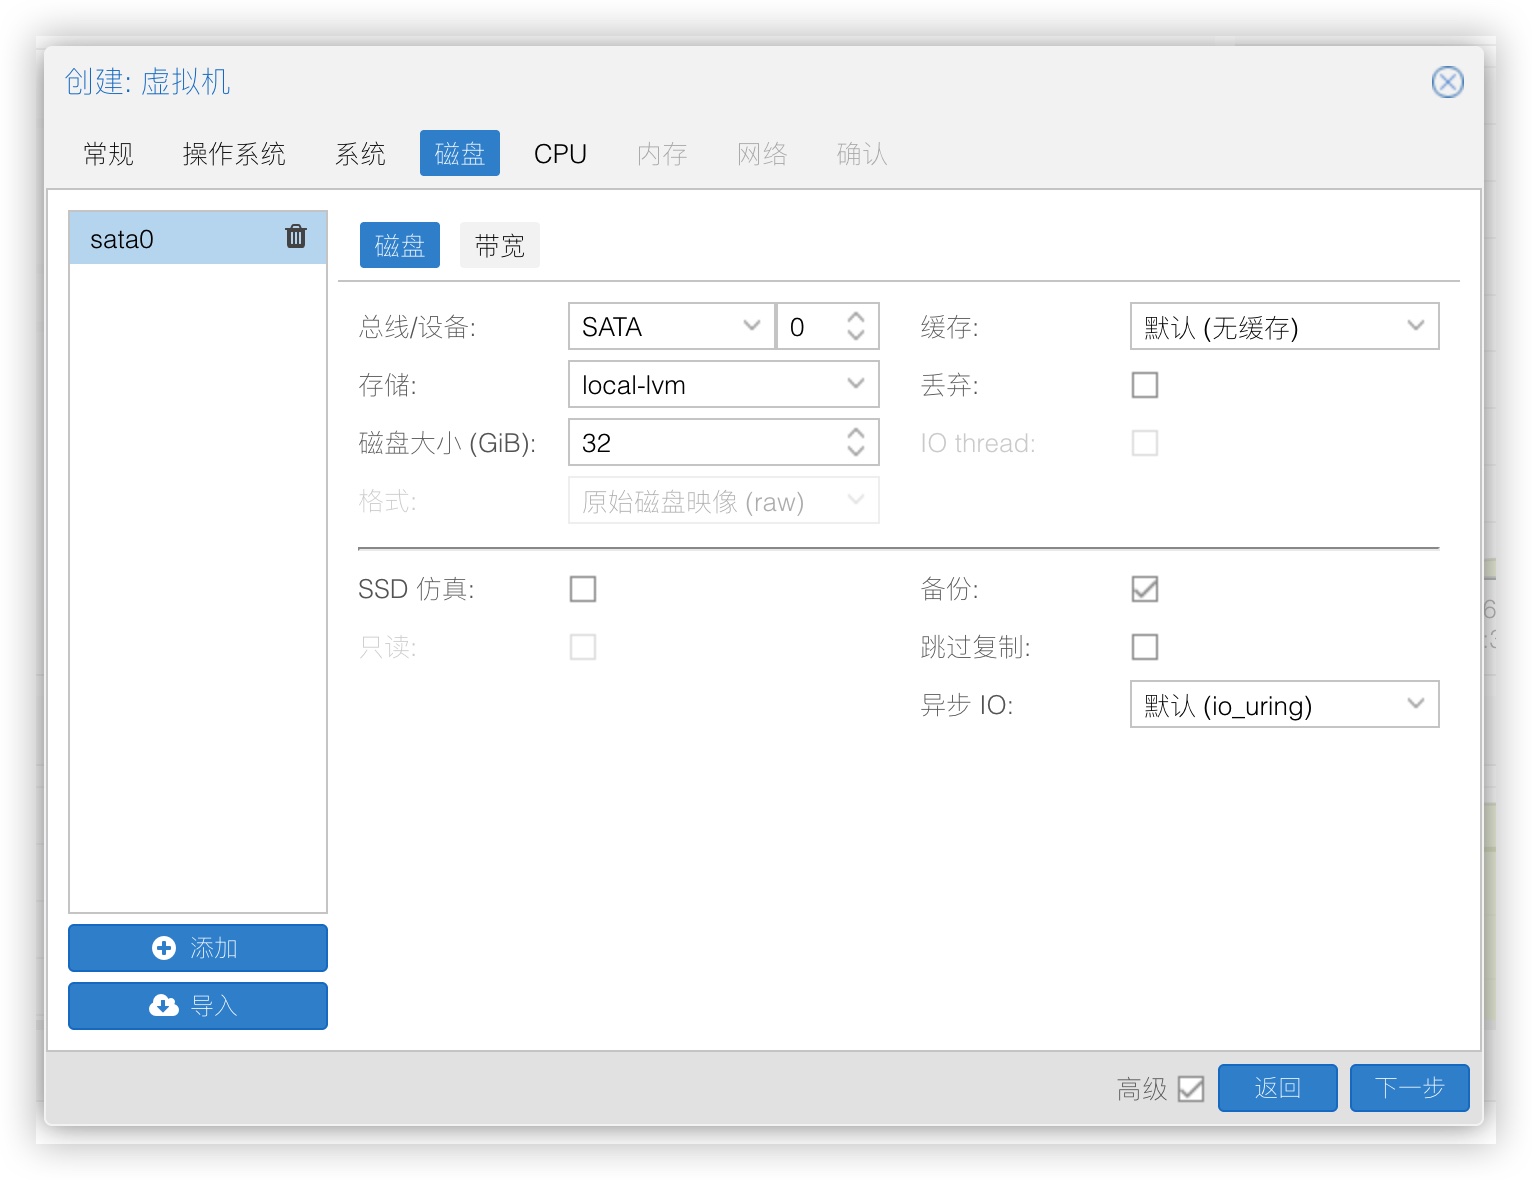
Task: Toggle the Advanced (高级) checkbox
Action: coord(1191,1088)
